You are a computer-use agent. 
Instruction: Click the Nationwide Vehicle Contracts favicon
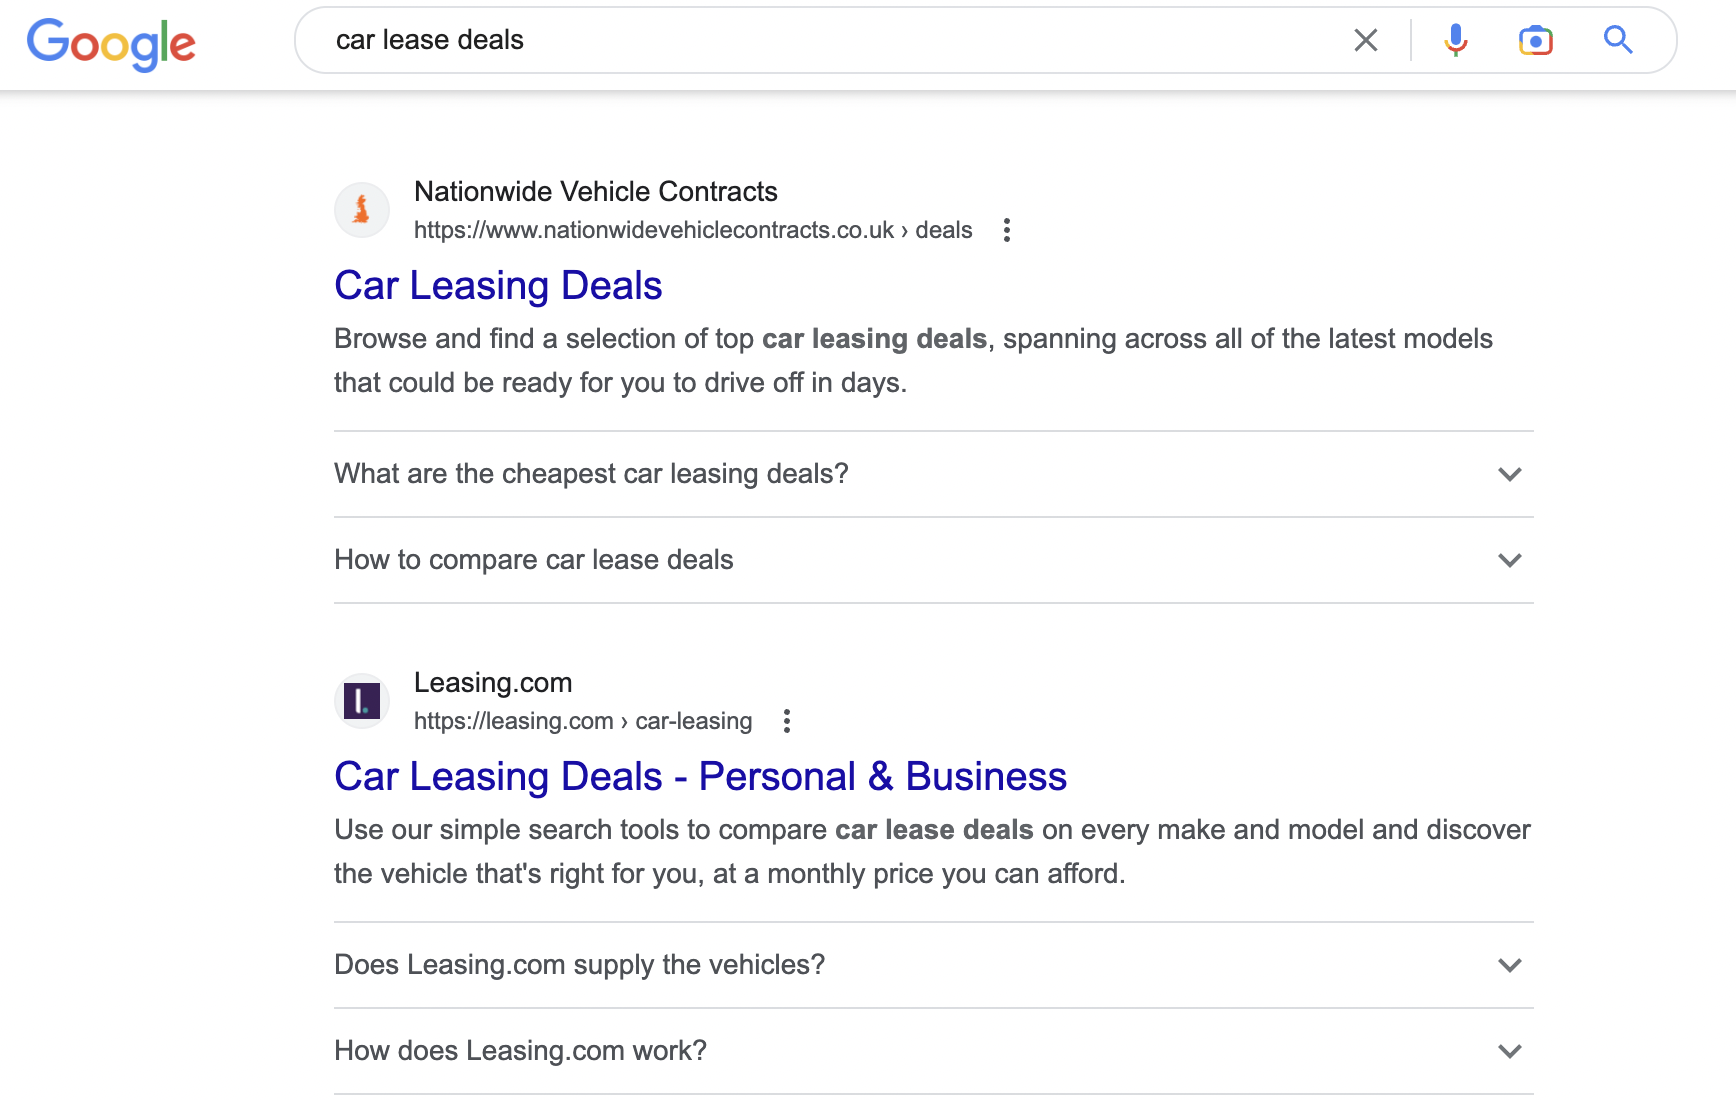[361, 210]
